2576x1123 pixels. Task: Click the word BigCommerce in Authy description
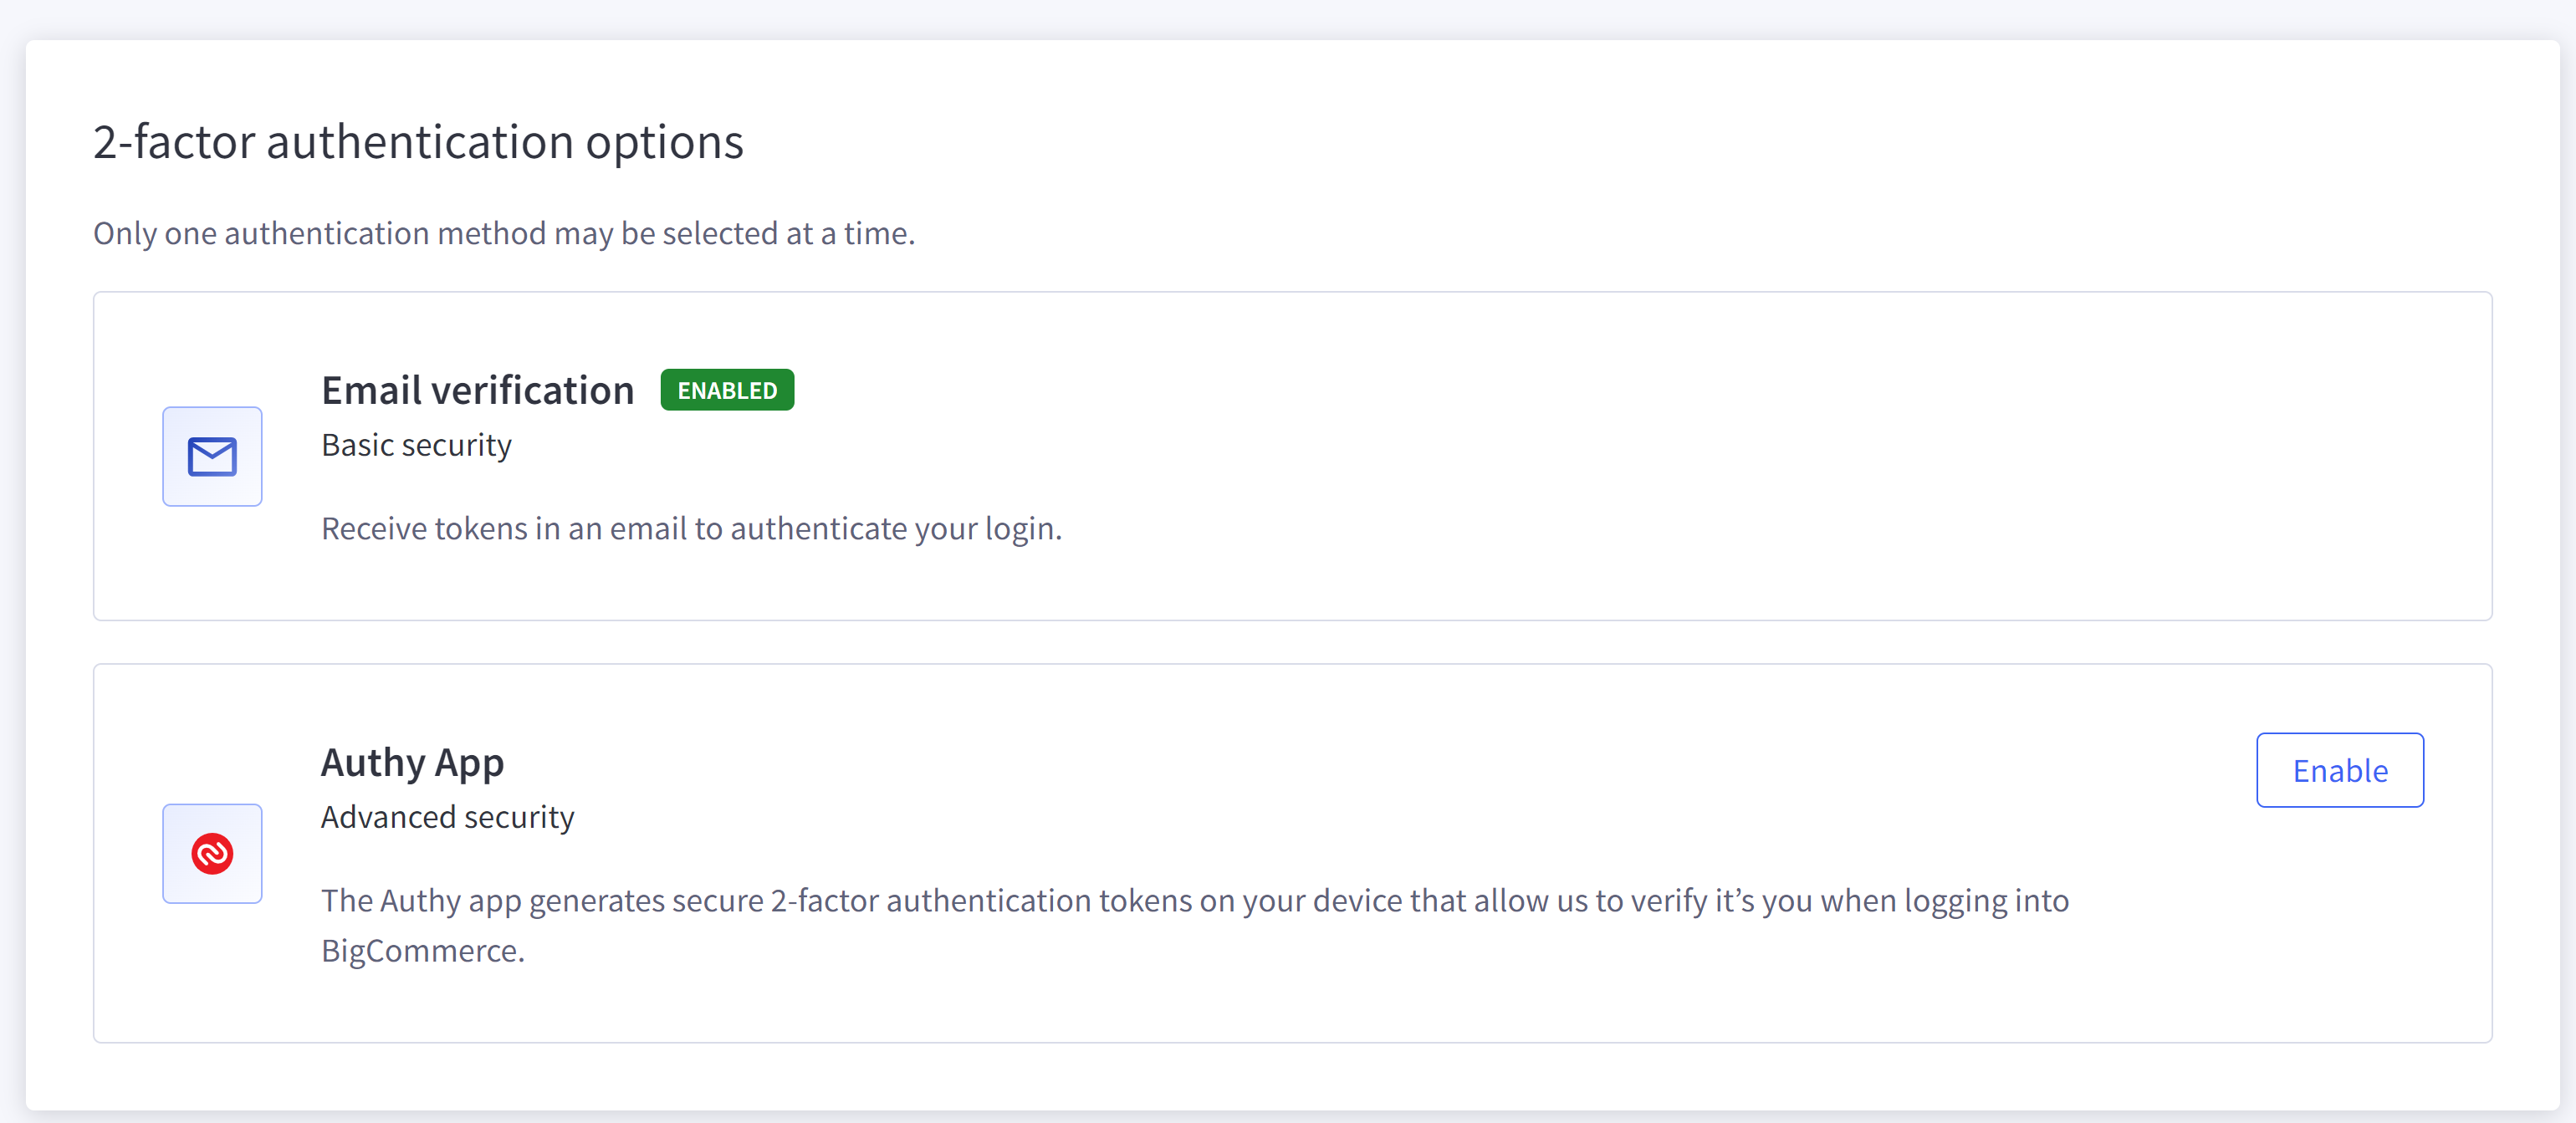point(421,951)
